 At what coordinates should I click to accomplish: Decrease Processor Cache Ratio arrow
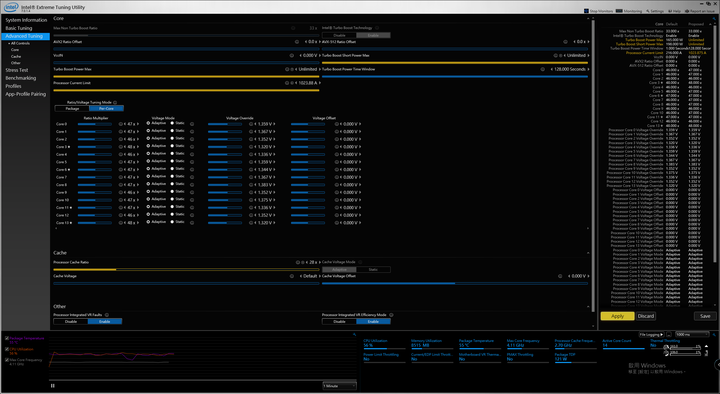point(308,262)
